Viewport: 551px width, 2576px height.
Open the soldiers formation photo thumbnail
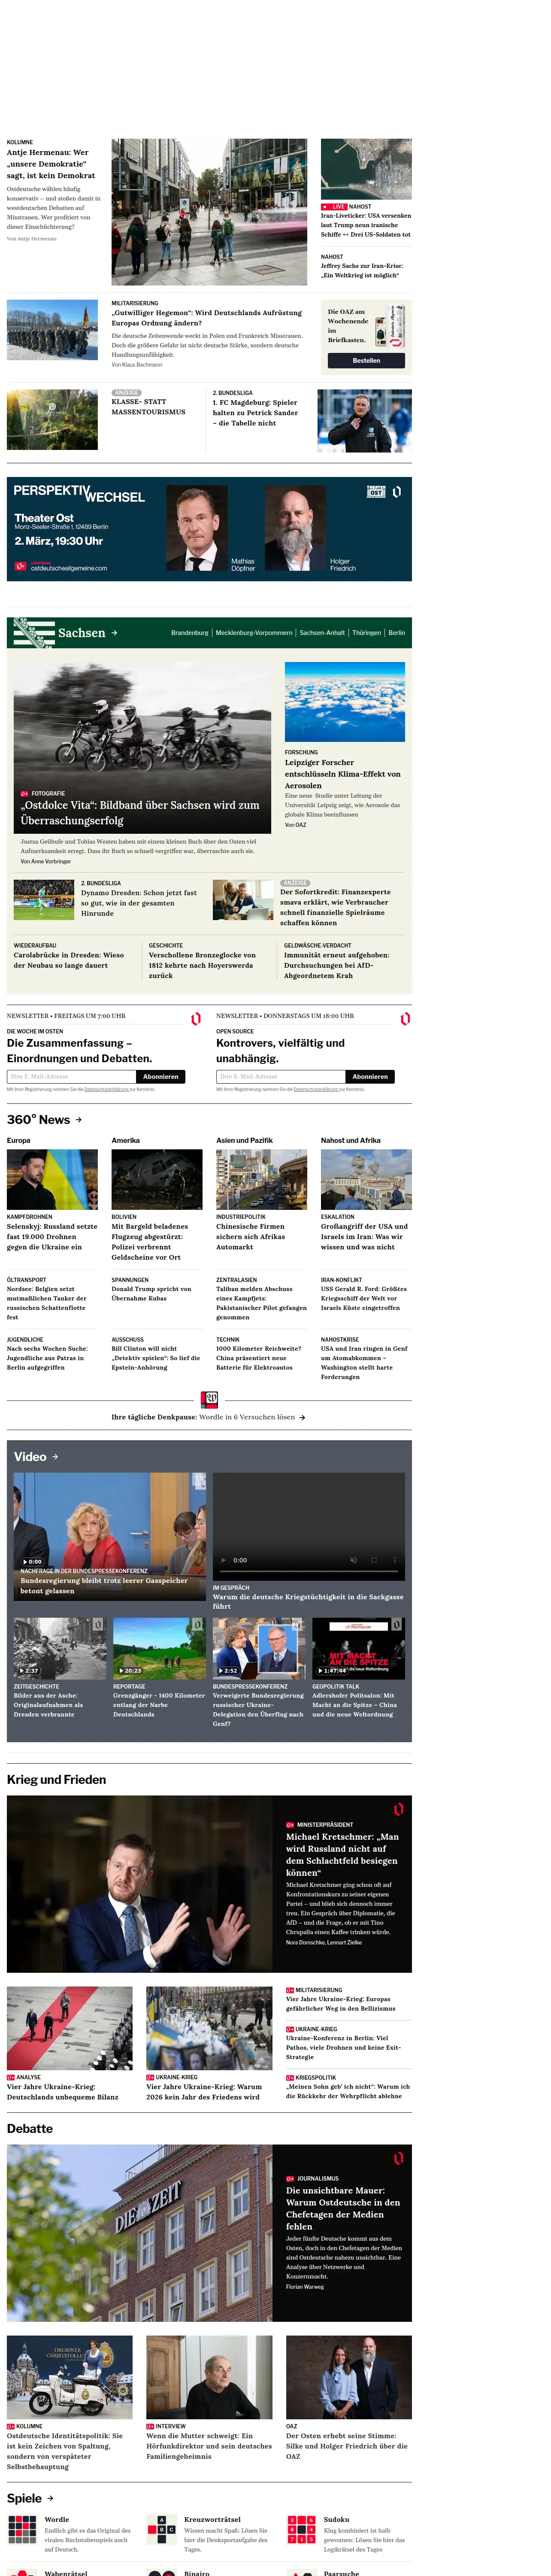52,330
